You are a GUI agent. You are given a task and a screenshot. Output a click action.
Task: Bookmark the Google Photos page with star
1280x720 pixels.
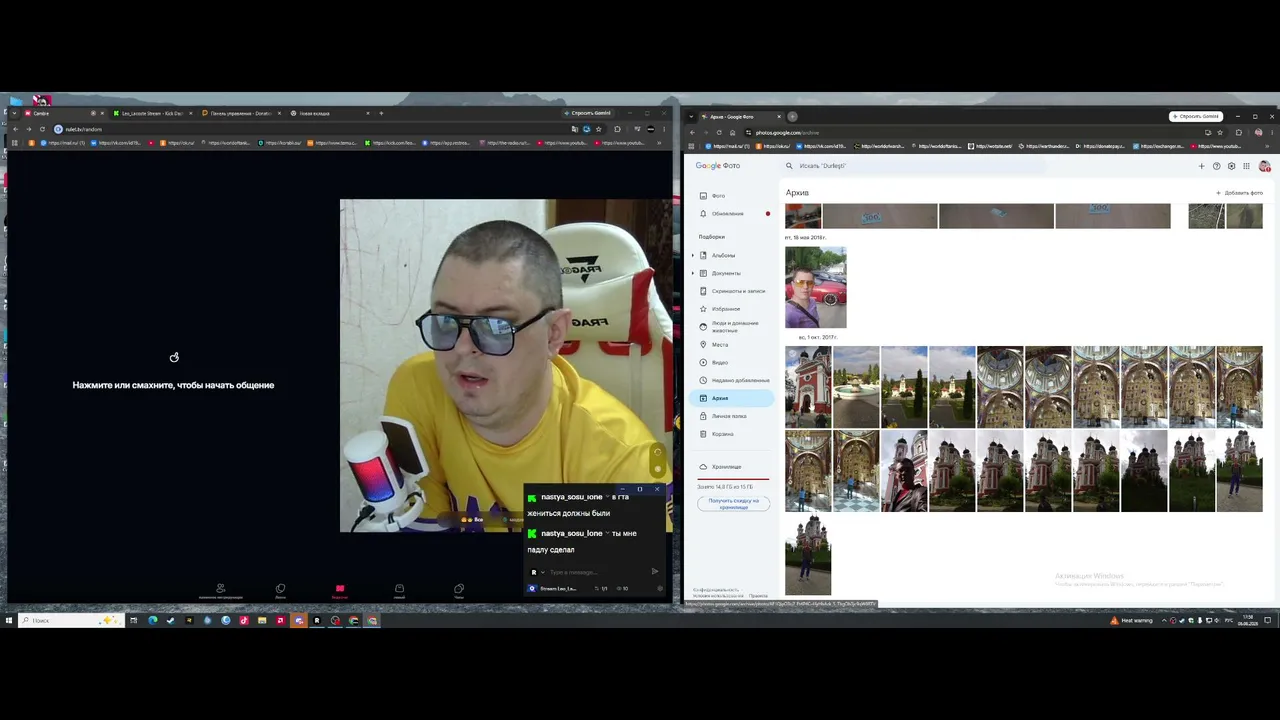click(1220, 132)
